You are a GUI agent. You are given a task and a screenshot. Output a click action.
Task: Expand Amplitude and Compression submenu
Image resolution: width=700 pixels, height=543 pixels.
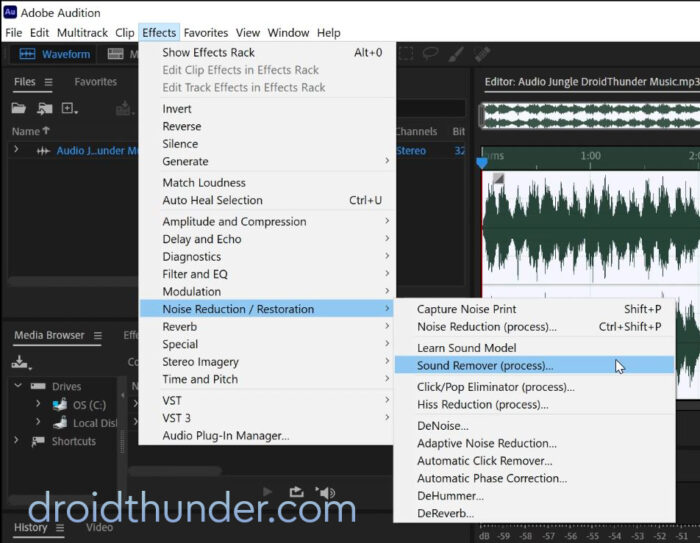pyautogui.click(x=267, y=221)
